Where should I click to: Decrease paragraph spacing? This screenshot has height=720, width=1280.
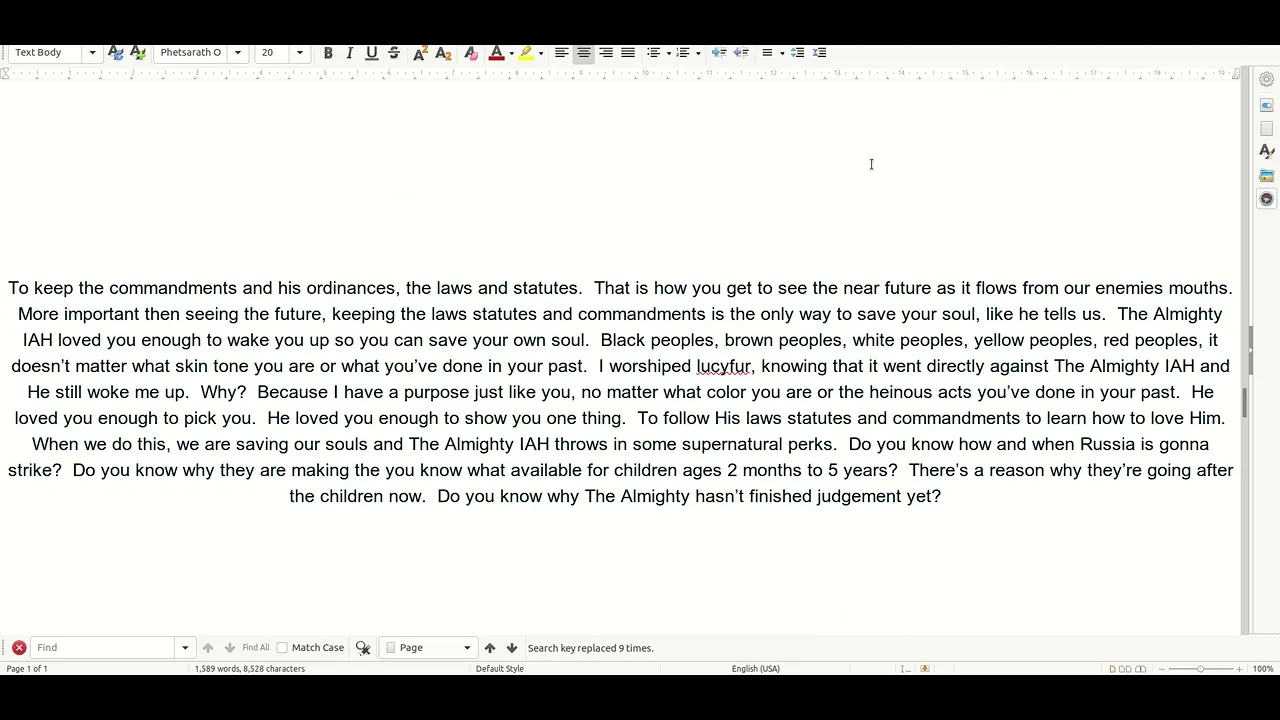coord(819,53)
